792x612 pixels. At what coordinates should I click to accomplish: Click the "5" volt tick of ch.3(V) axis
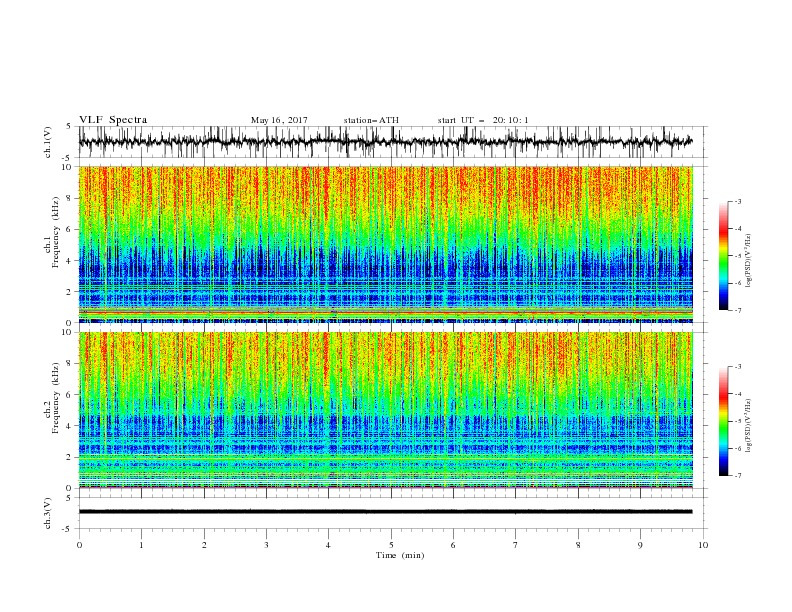(x=69, y=498)
